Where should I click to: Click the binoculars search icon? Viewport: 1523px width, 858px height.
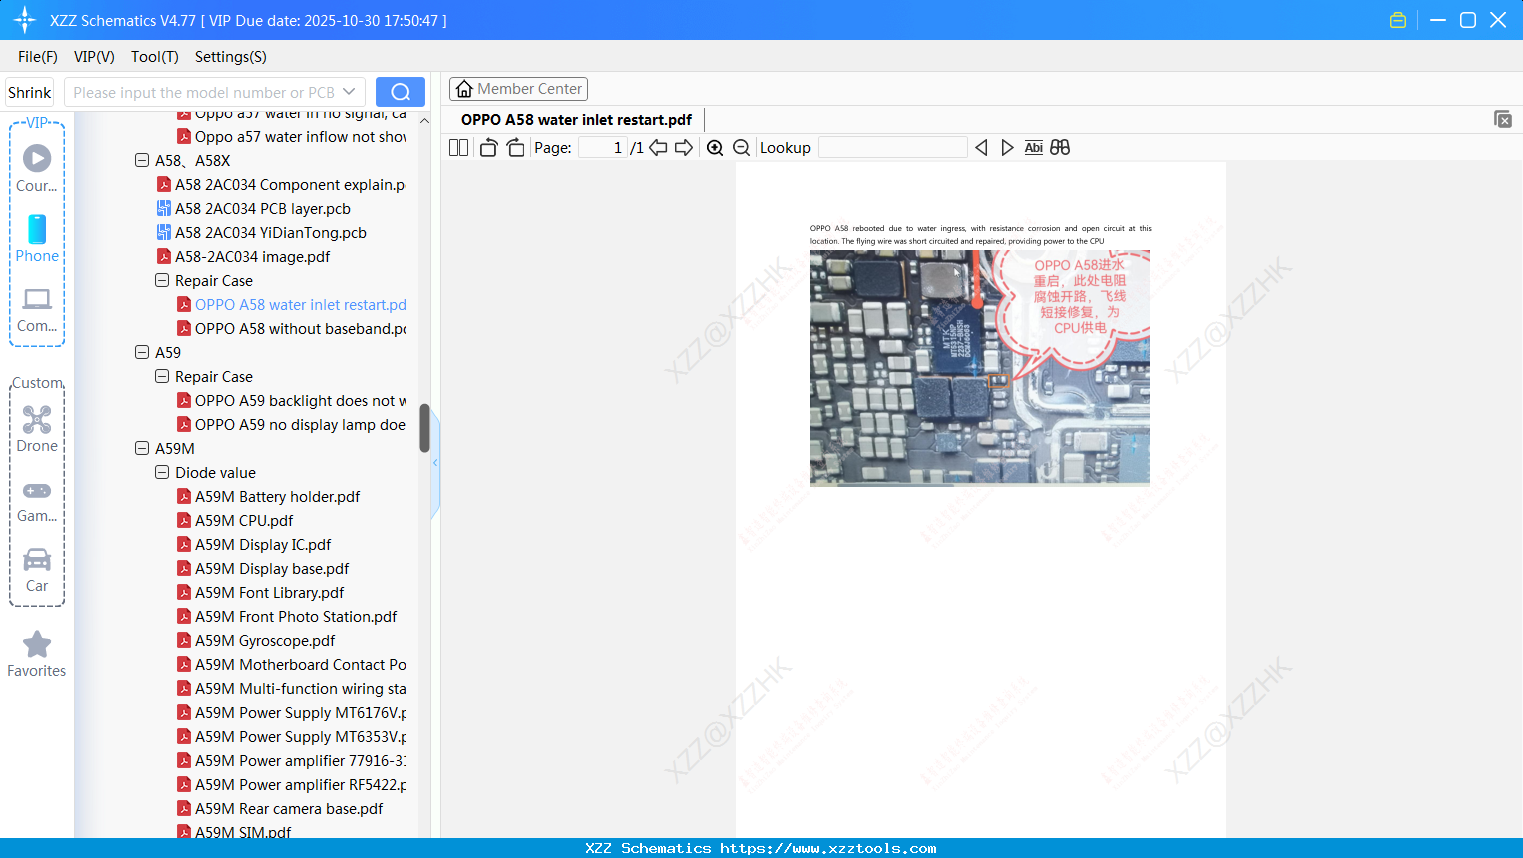[1060, 147]
